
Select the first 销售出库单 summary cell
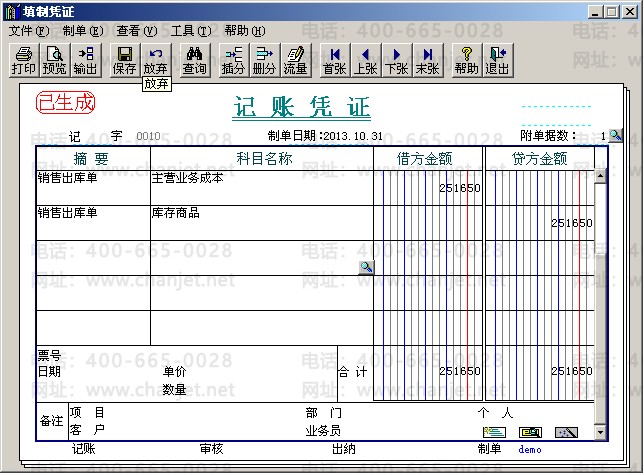tap(93, 188)
